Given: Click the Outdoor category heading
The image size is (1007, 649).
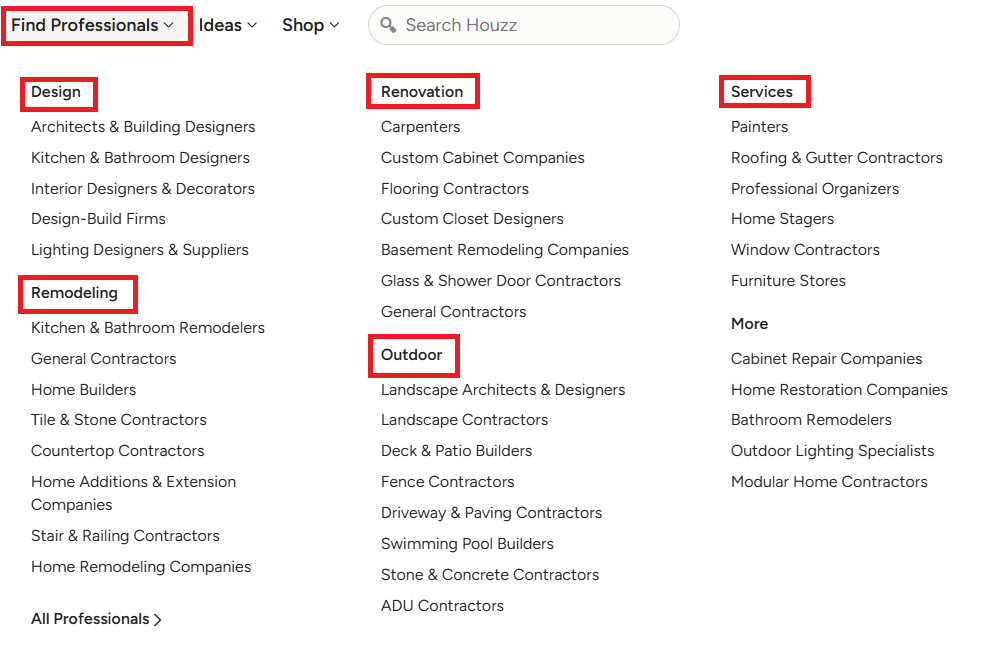Looking at the screenshot, I should point(413,355).
